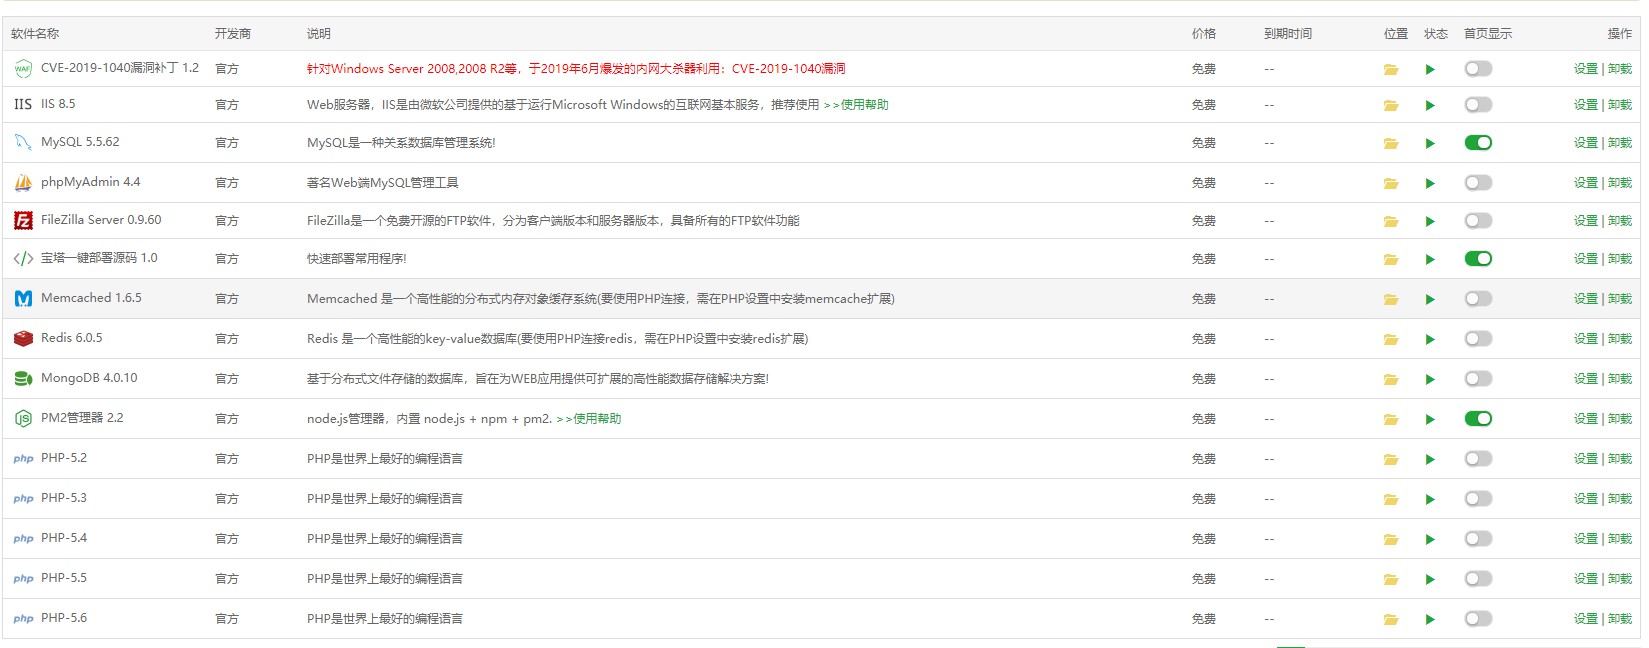Click the status play icon for phpMyAdmin 4.4

[x=1430, y=183]
